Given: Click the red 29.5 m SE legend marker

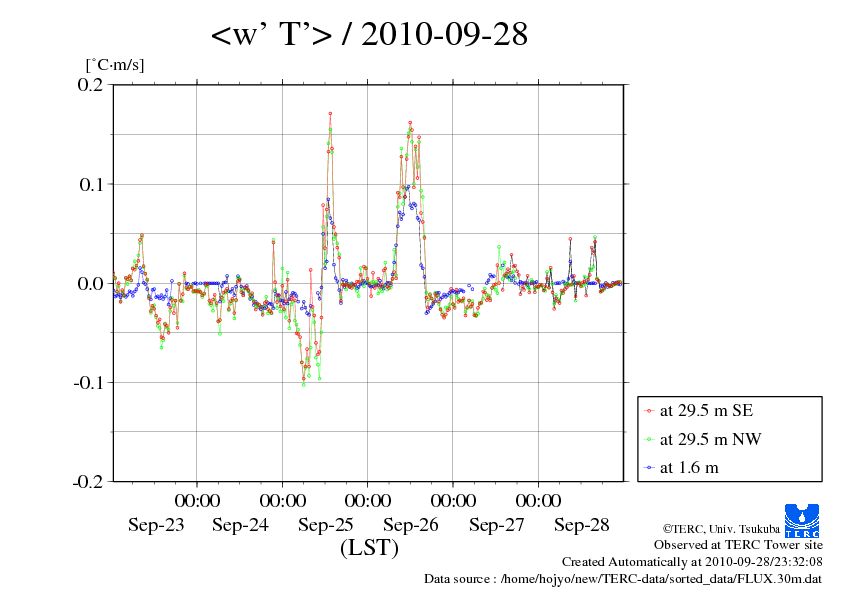Looking at the screenshot, I should point(649,411).
